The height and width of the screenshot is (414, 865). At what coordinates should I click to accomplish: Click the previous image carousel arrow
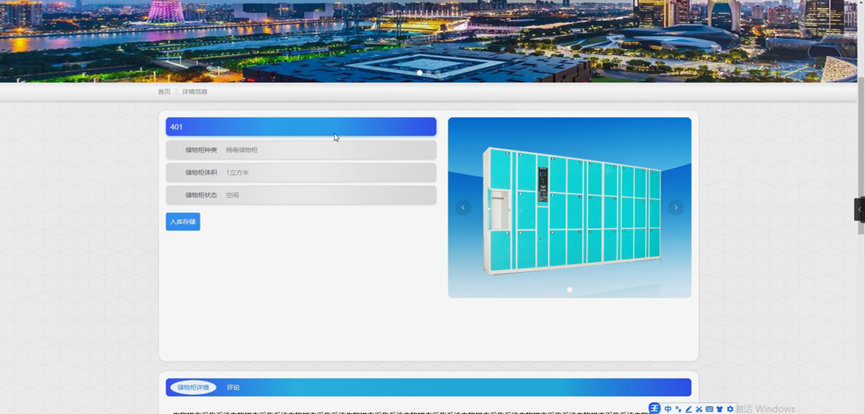coord(463,207)
